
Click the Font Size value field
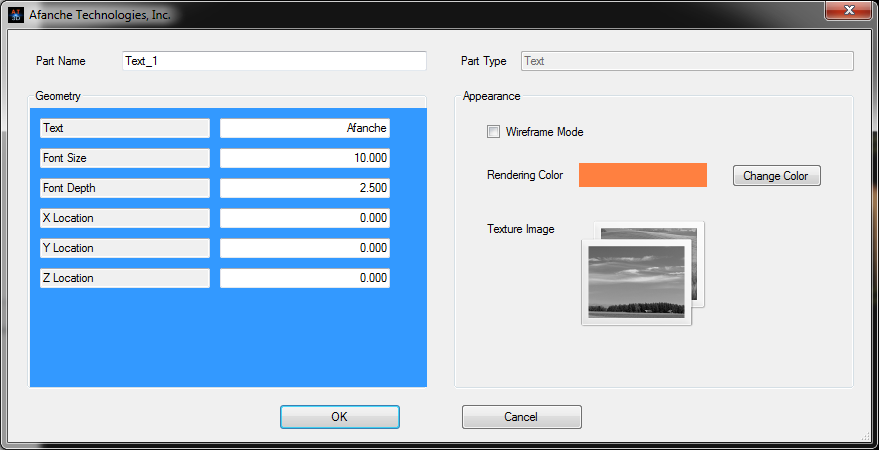[304, 158]
